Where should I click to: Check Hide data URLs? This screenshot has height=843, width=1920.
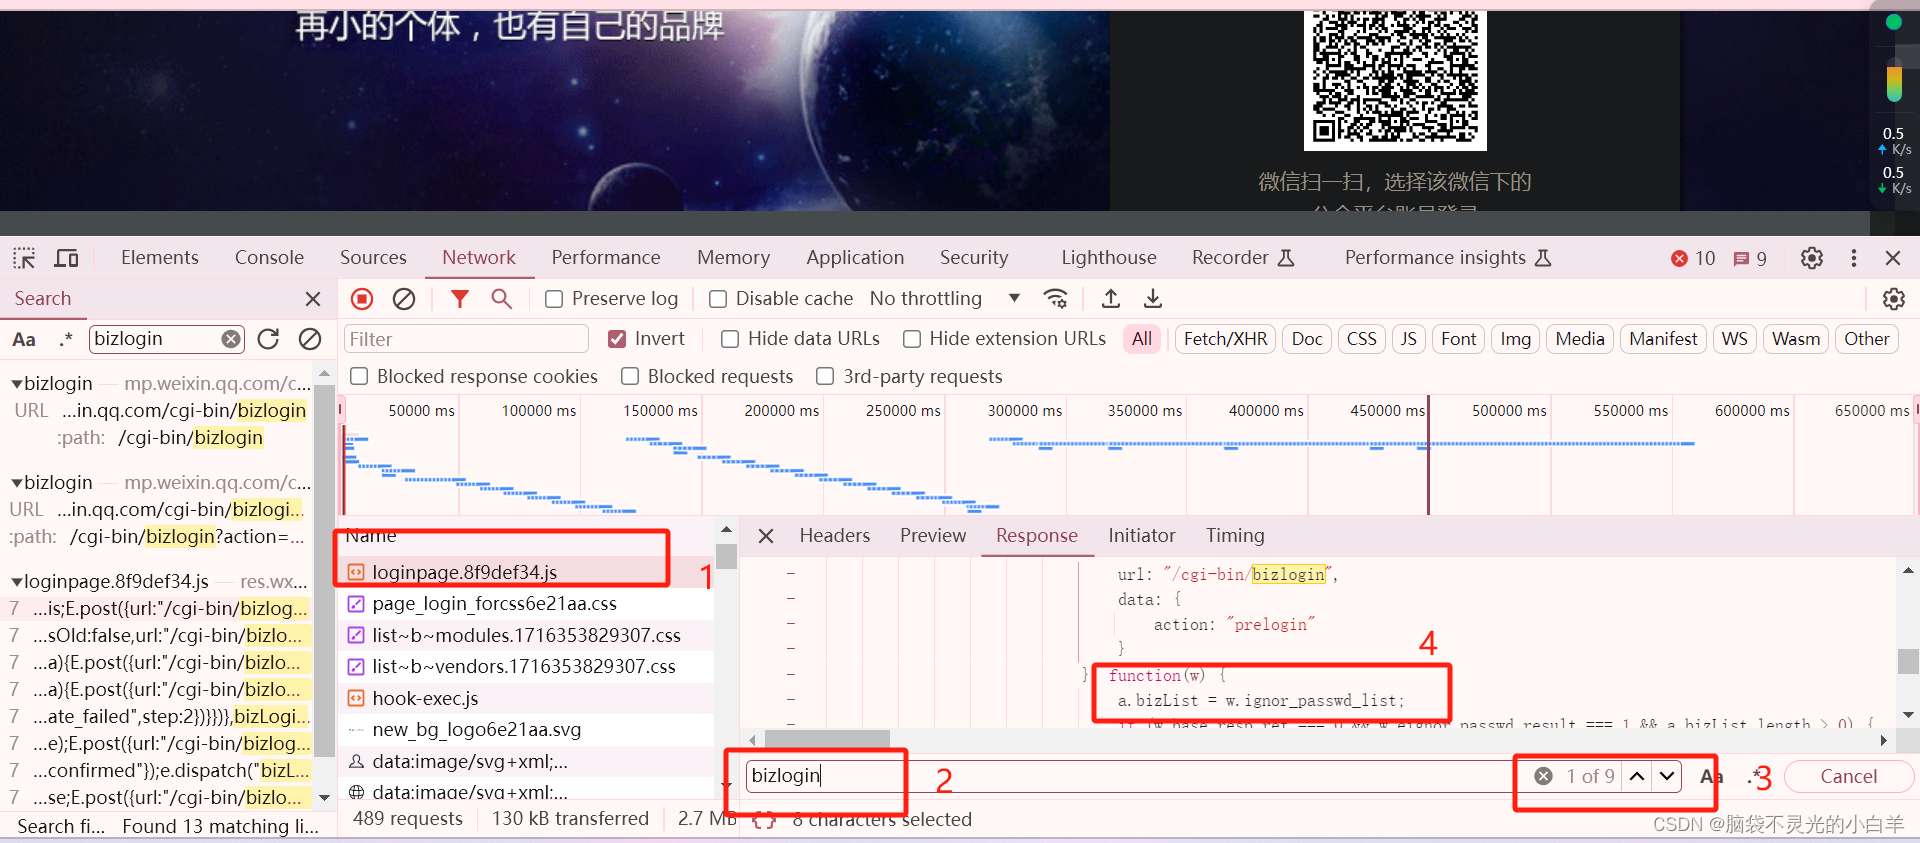pyautogui.click(x=730, y=339)
